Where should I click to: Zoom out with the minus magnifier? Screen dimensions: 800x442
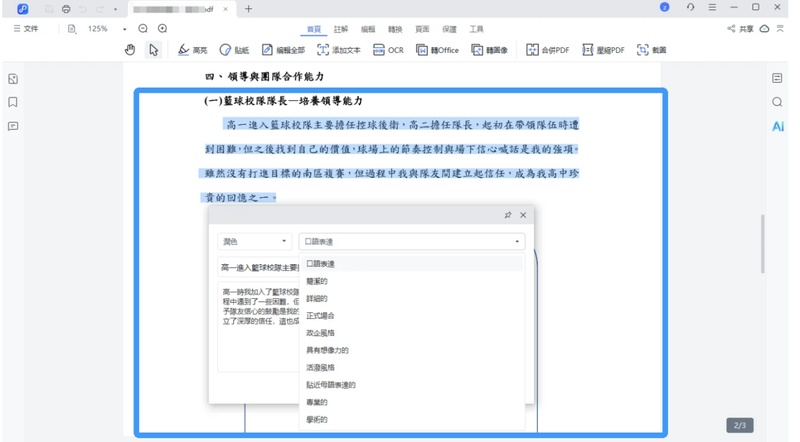(143, 29)
